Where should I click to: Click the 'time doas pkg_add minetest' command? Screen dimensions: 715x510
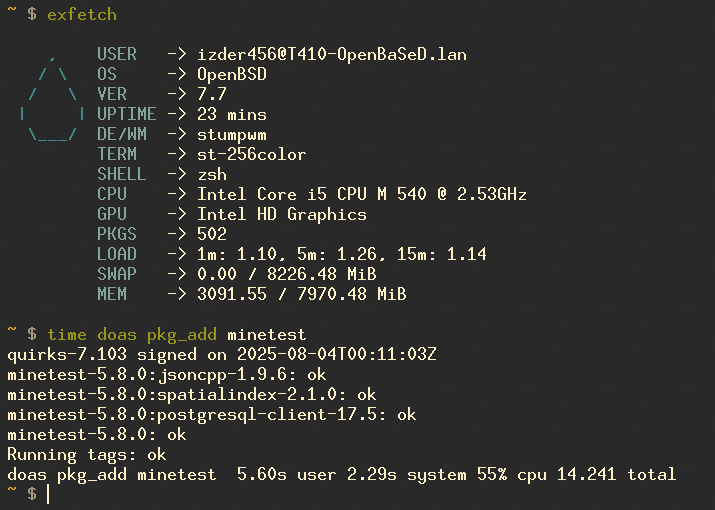[176, 335]
